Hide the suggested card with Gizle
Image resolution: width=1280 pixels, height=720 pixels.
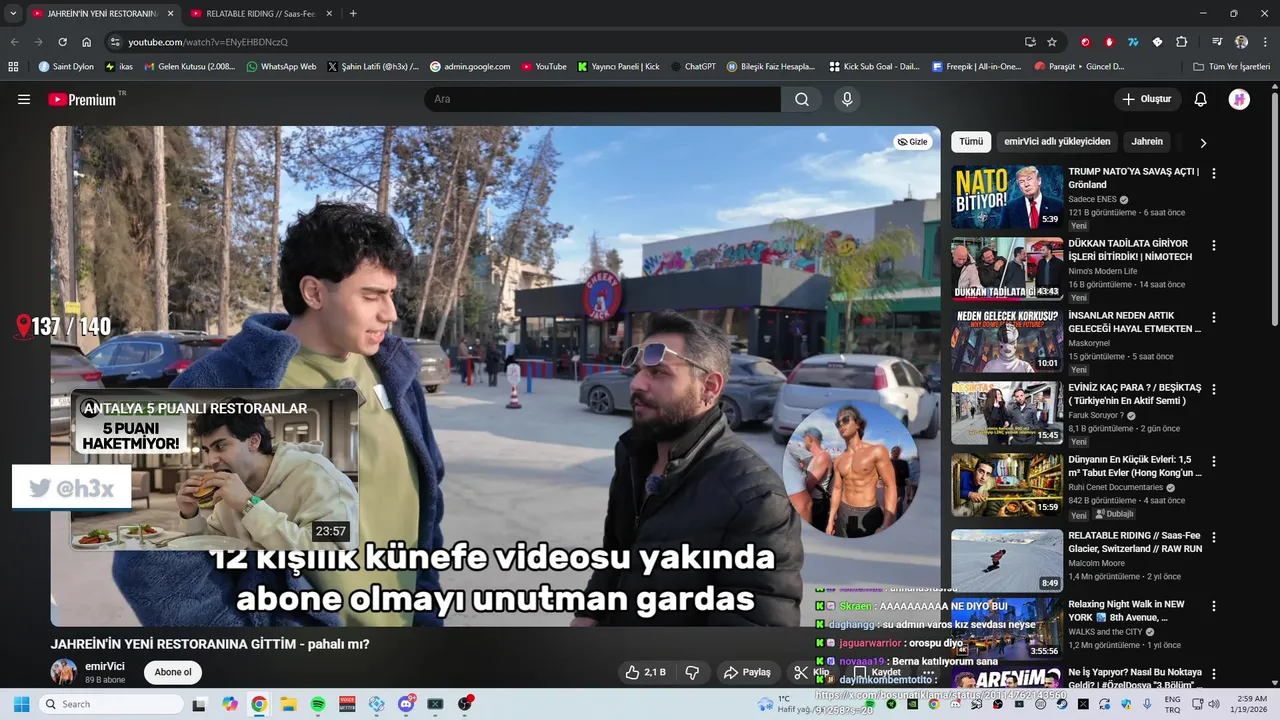912,142
